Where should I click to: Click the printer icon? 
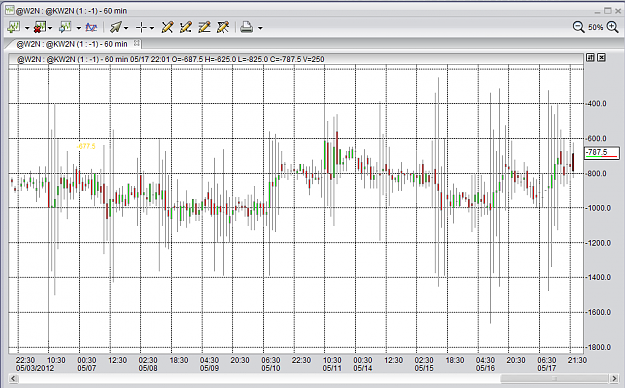(x=247, y=27)
